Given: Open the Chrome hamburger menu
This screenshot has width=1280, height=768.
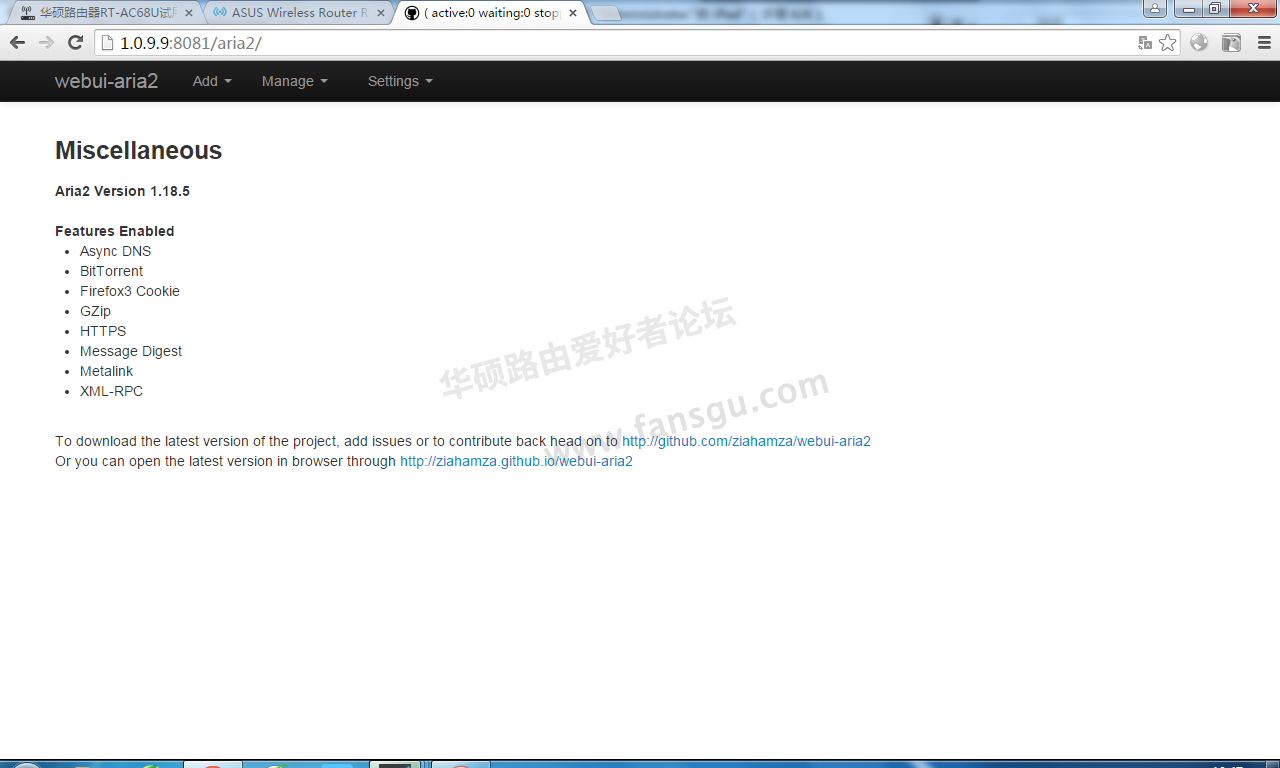Looking at the screenshot, I should coord(1263,42).
